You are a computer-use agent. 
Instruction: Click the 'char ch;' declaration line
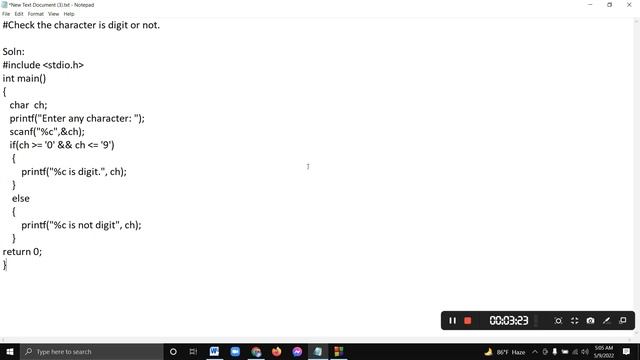coord(29,105)
